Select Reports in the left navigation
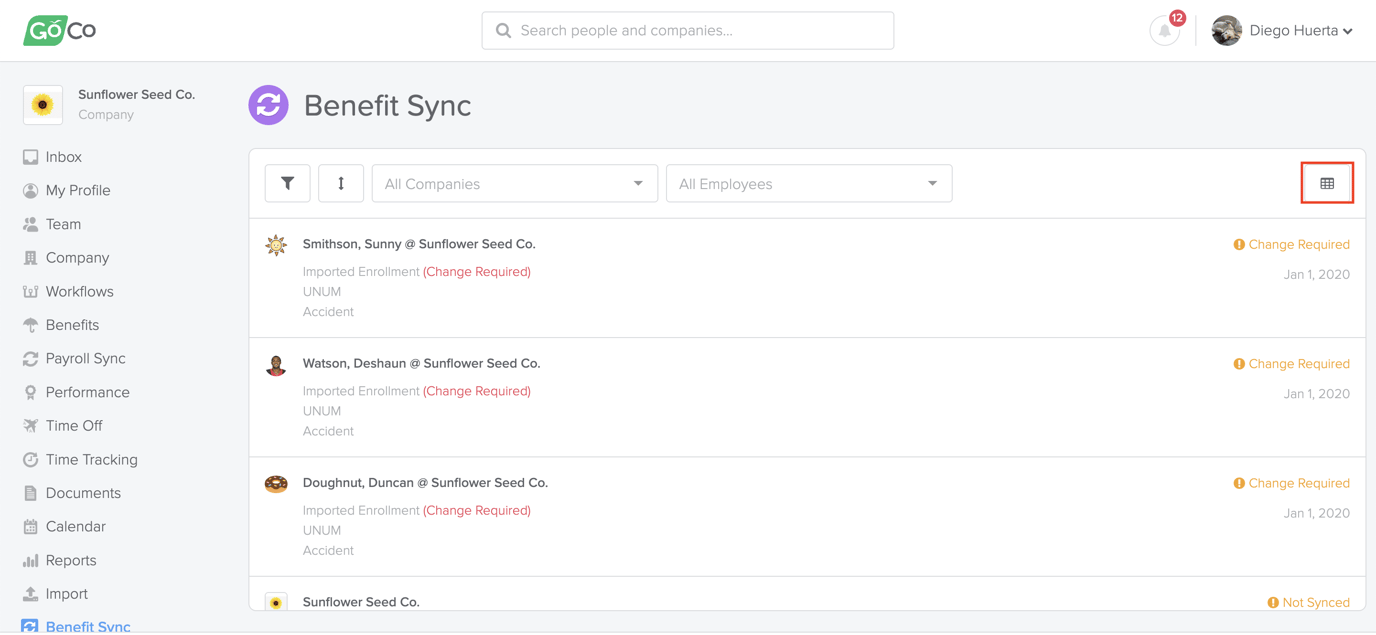 click(x=70, y=560)
